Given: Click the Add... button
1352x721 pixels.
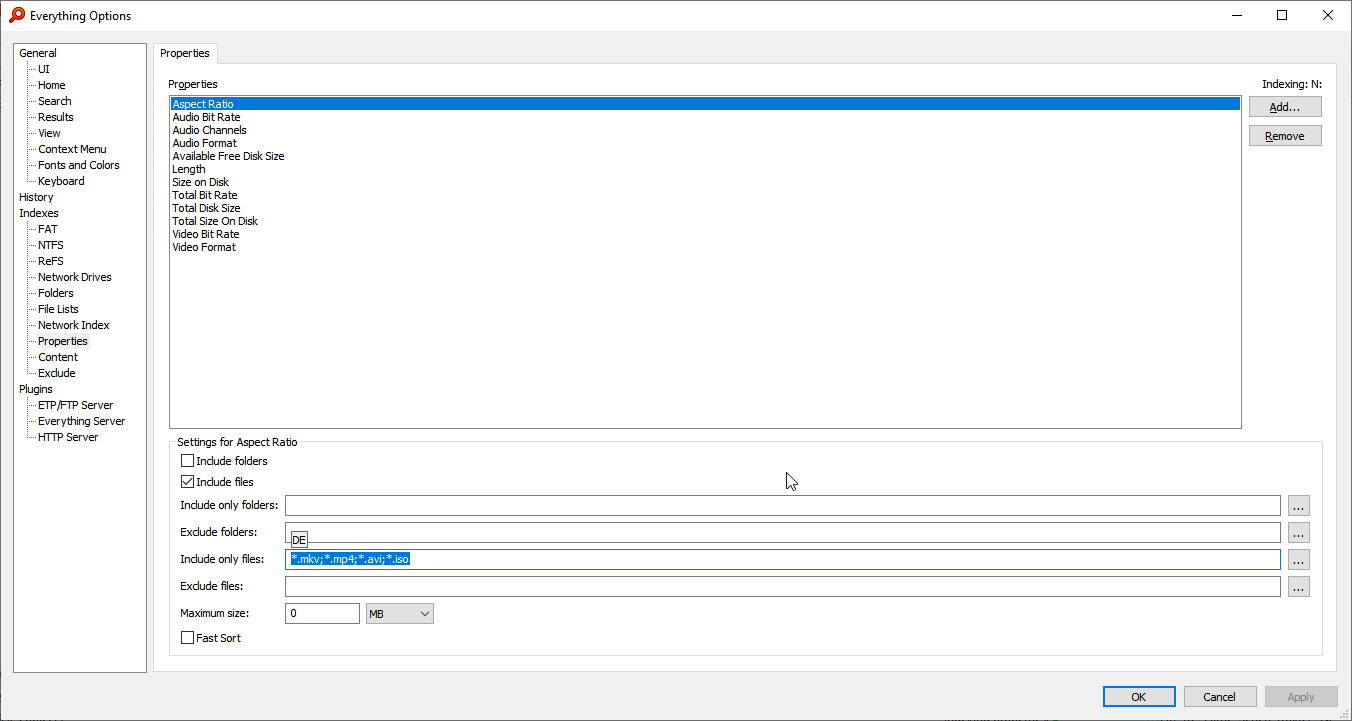Looking at the screenshot, I should pos(1285,107).
